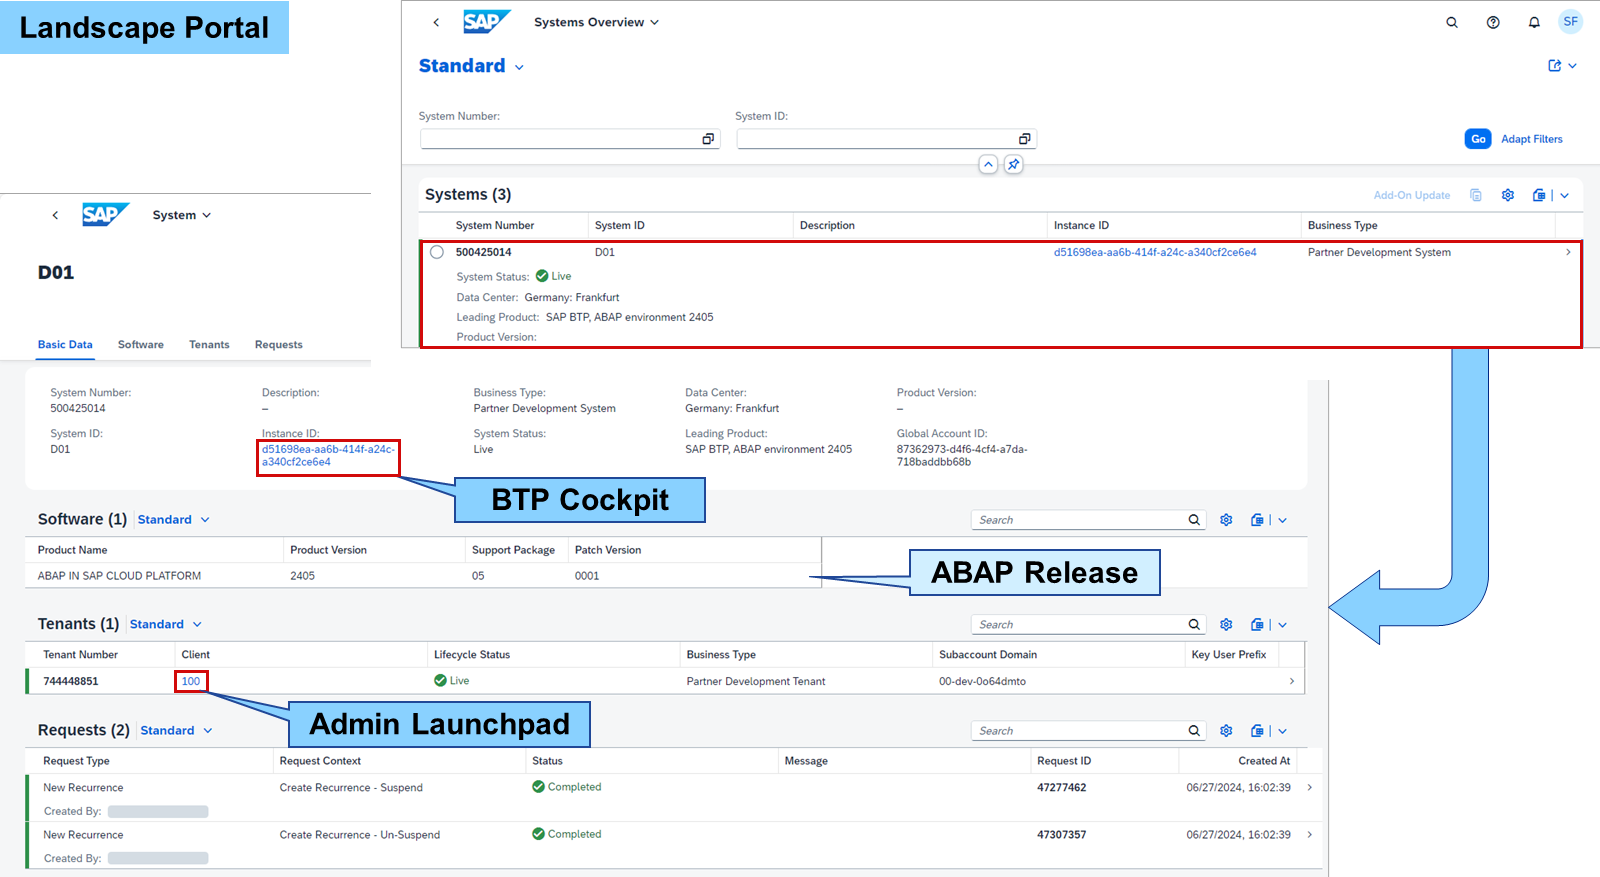Open value help for System Number filter
The width and height of the screenshot is (1600, 877).
[708, 139]
